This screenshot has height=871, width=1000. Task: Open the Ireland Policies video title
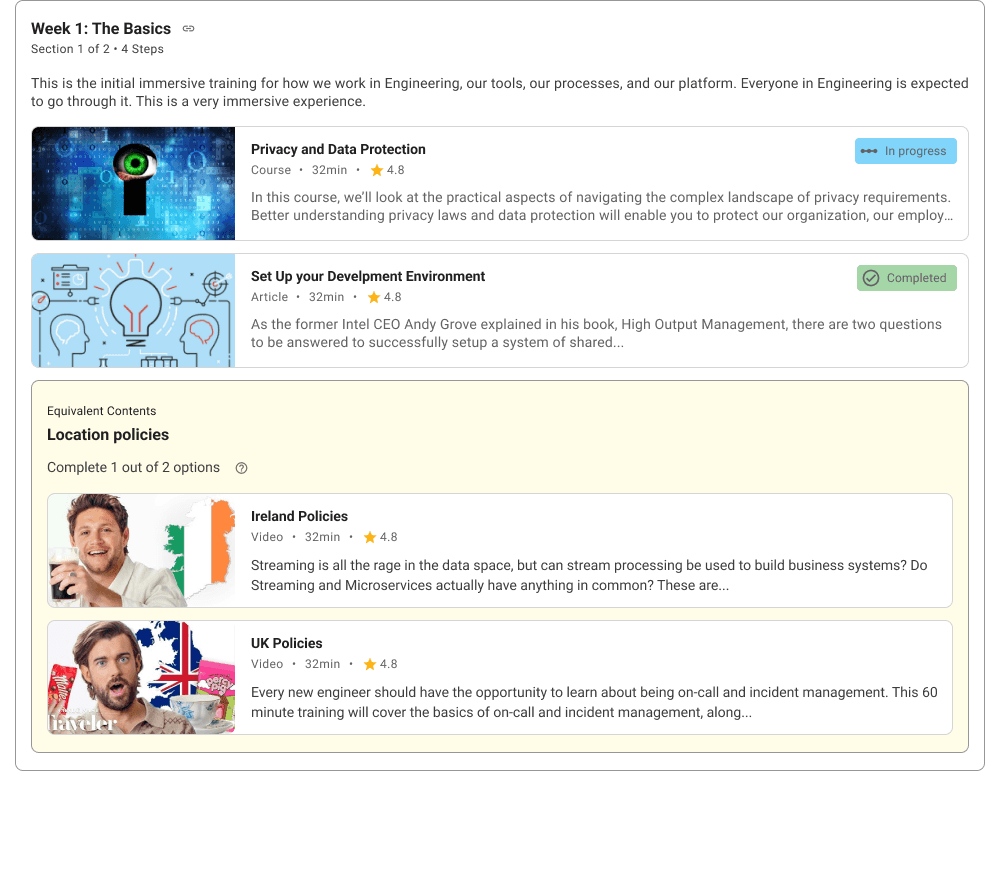299,516
